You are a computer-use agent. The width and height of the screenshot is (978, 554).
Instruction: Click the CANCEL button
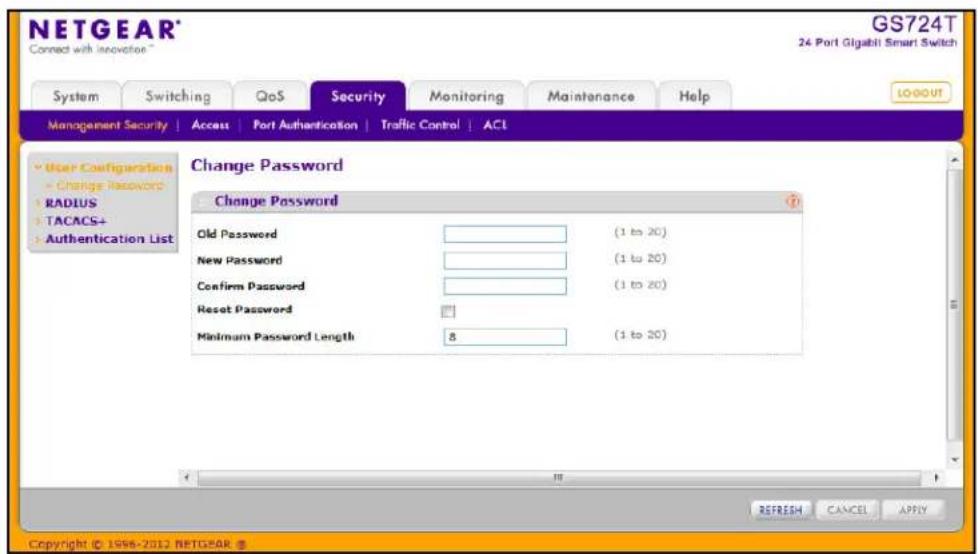847,510
